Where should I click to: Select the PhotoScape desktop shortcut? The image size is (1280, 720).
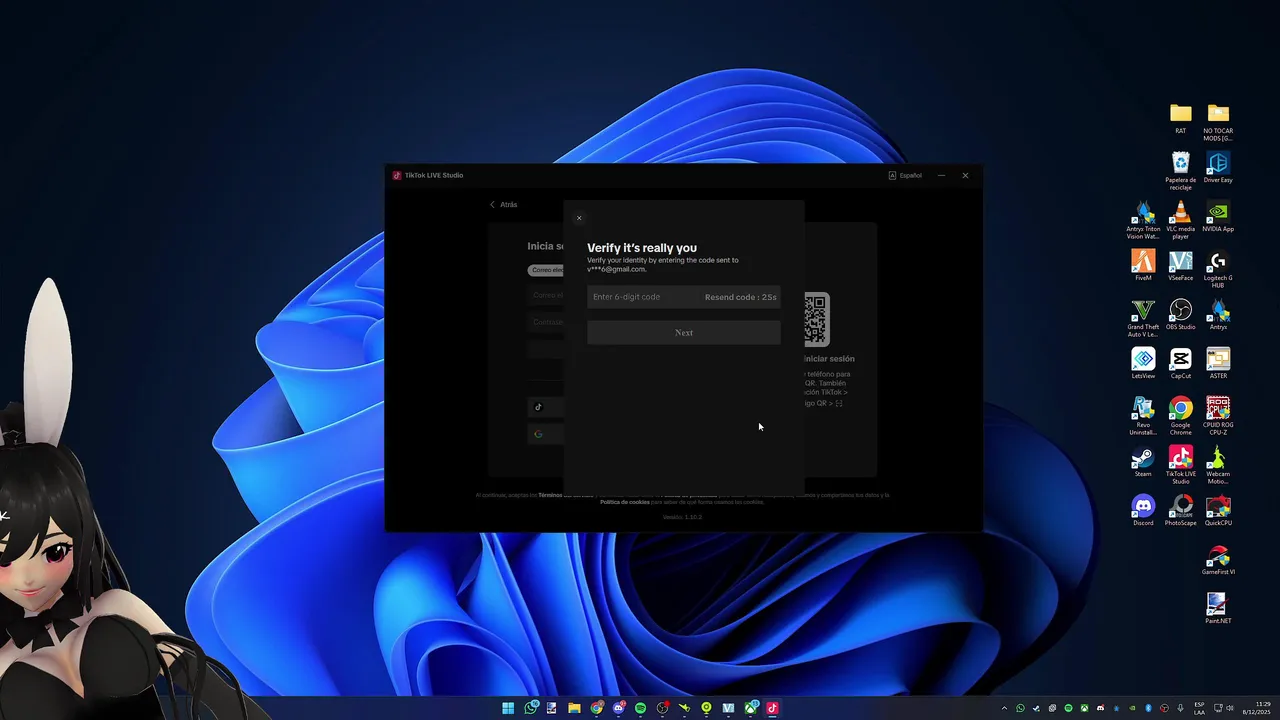click(1181, 511)
